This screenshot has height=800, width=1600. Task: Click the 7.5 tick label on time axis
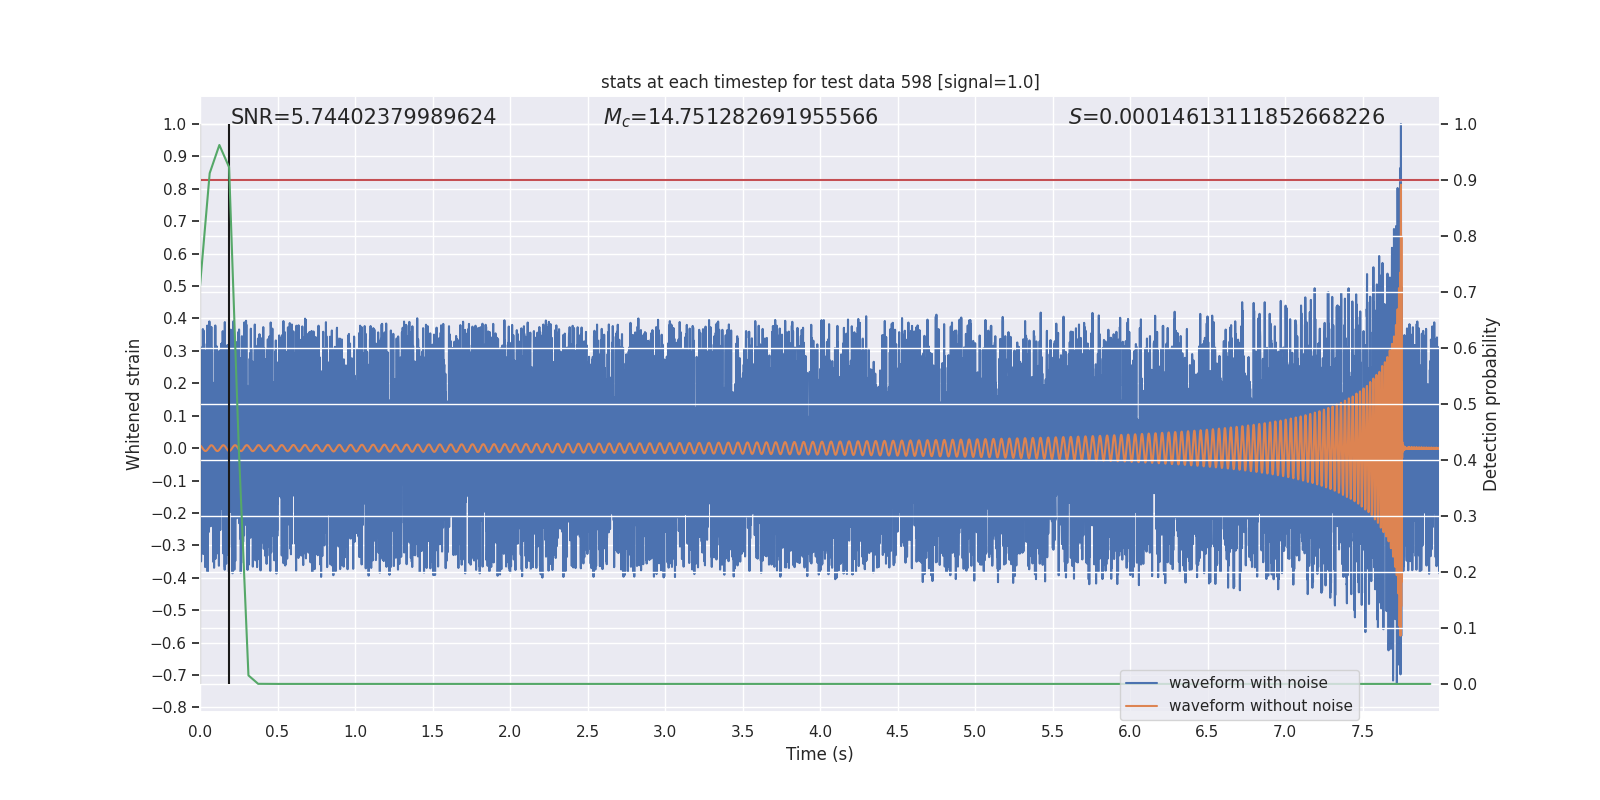tap(1362, 732)
